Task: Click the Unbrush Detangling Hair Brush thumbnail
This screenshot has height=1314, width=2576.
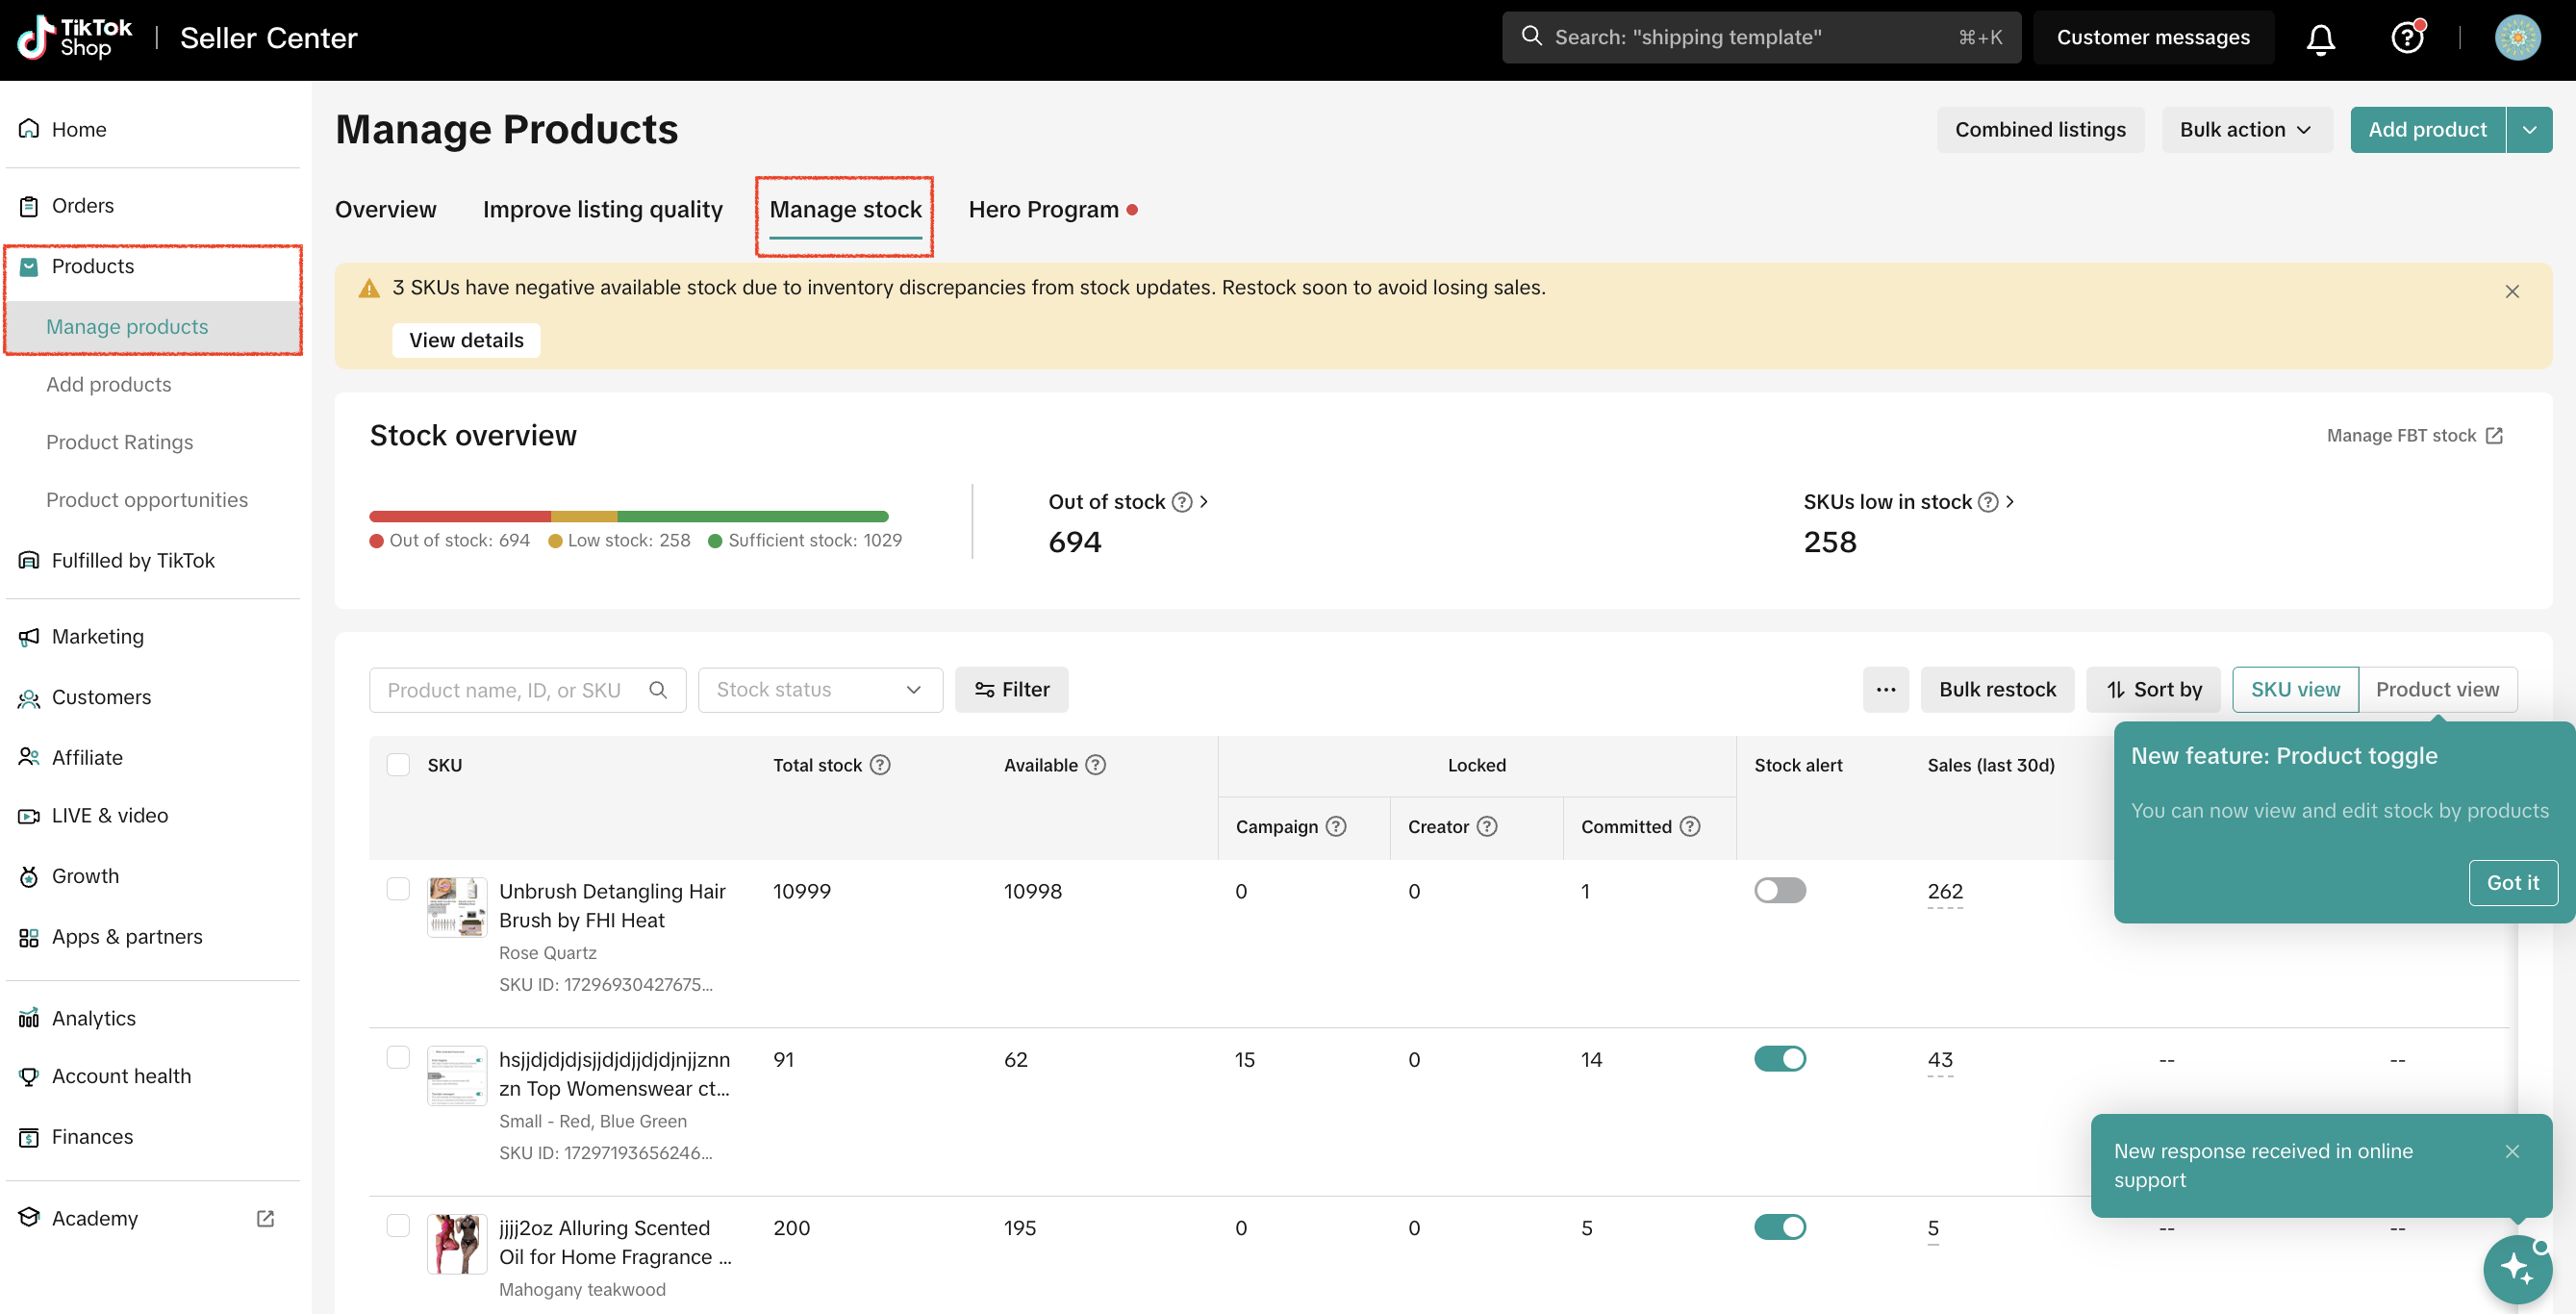Action: (x=457, y=906)
